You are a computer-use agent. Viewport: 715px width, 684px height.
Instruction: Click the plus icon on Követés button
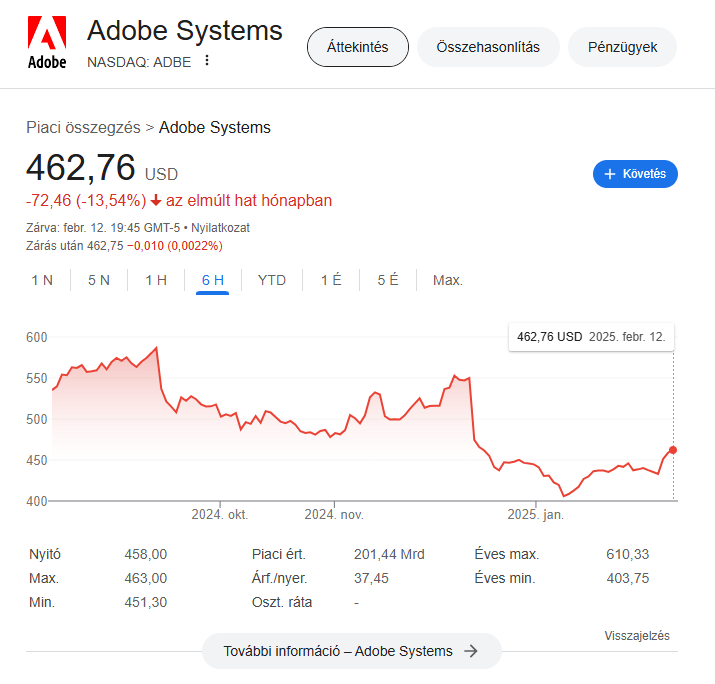click(x=610, y=174)
